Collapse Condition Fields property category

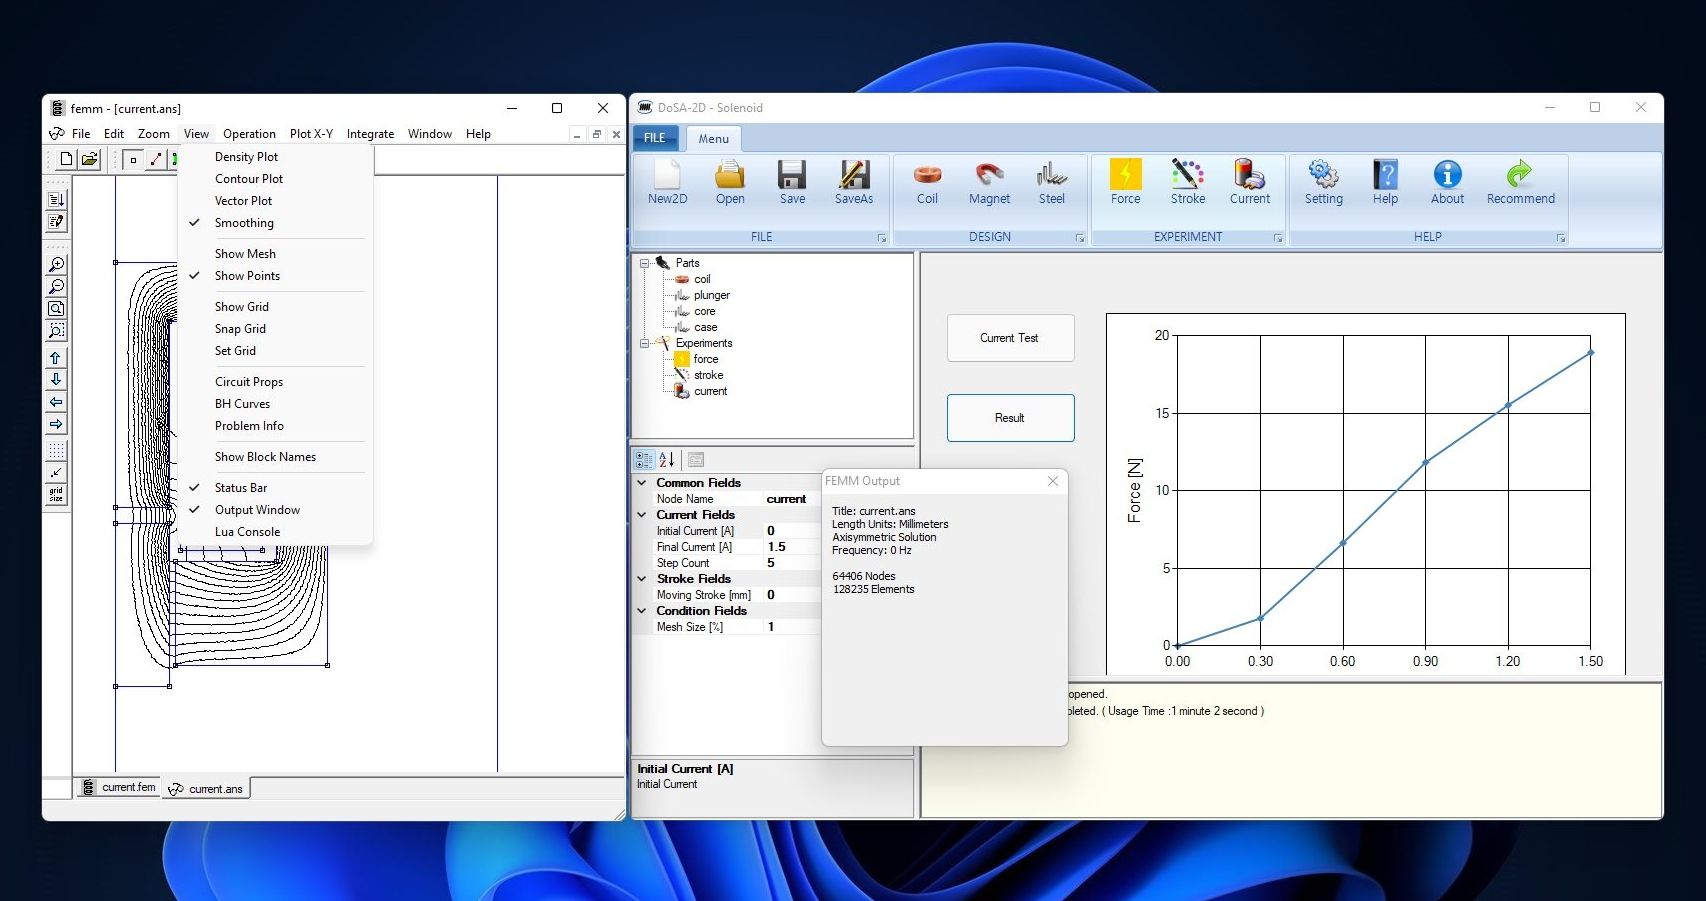point(642,611)
